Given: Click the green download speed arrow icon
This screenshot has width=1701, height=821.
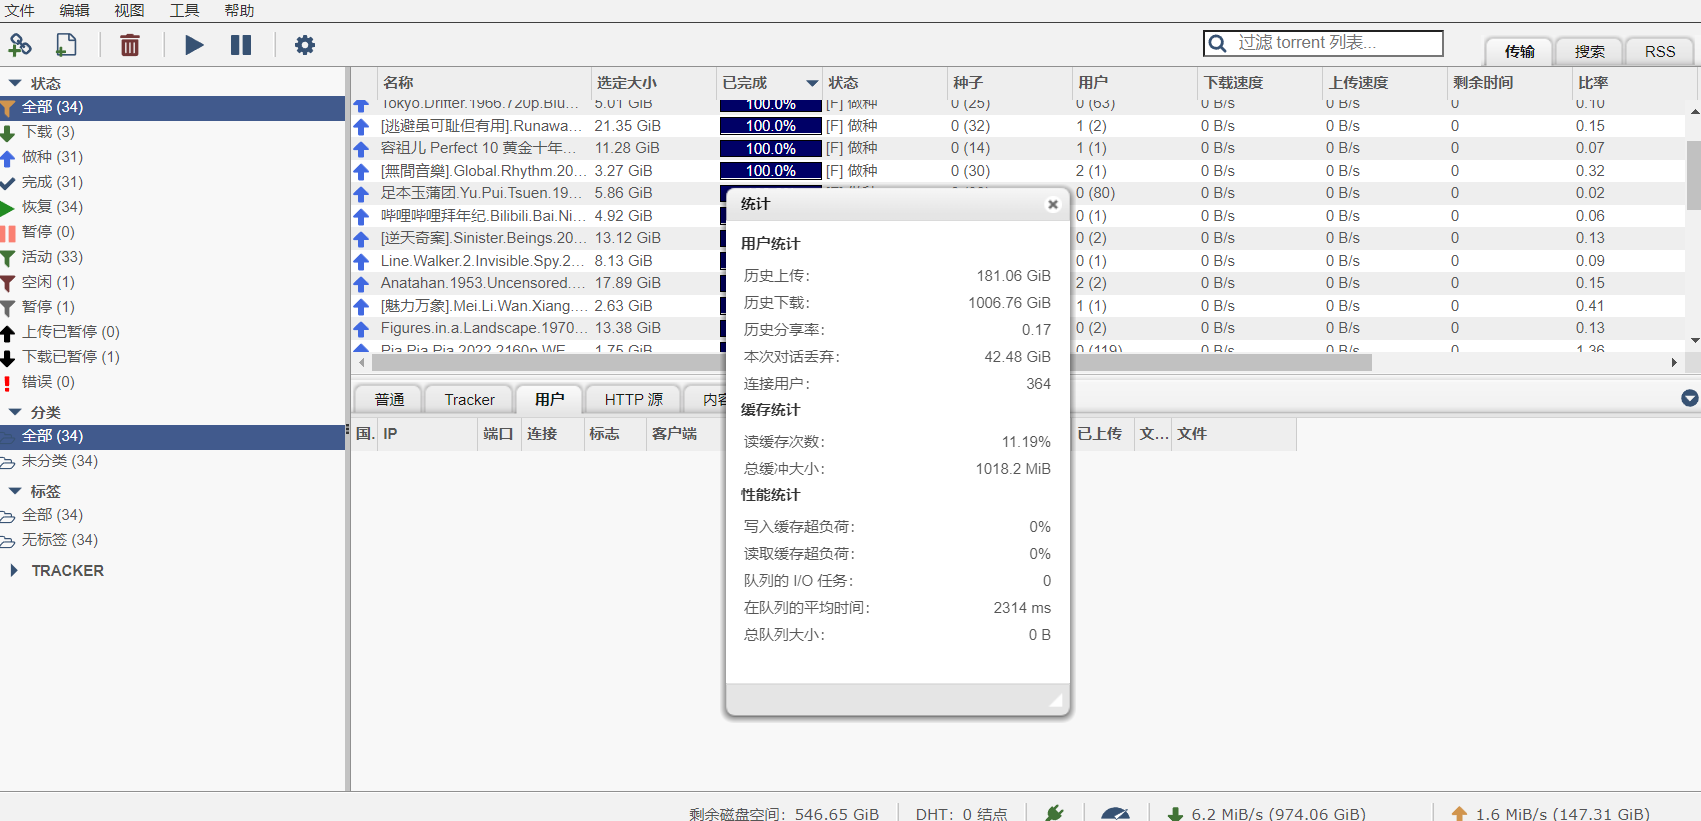Looking at the screenshot, I should (1176, 814).
